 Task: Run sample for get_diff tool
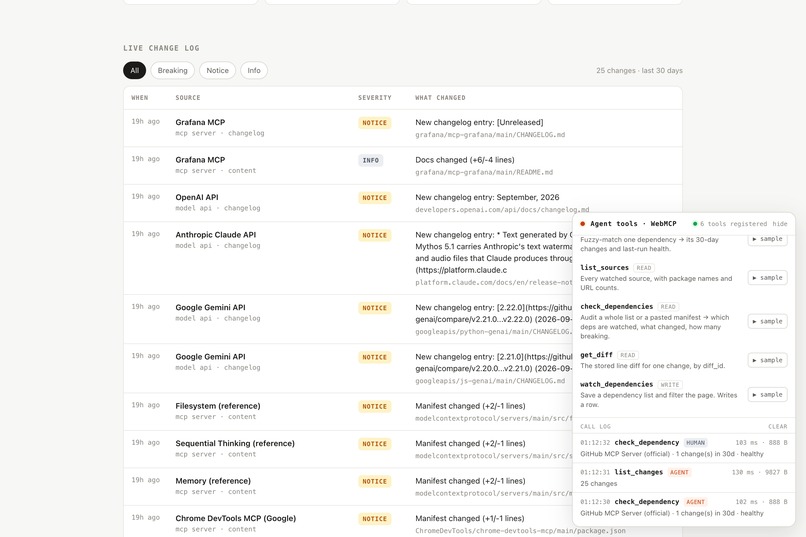coord(767,360)
